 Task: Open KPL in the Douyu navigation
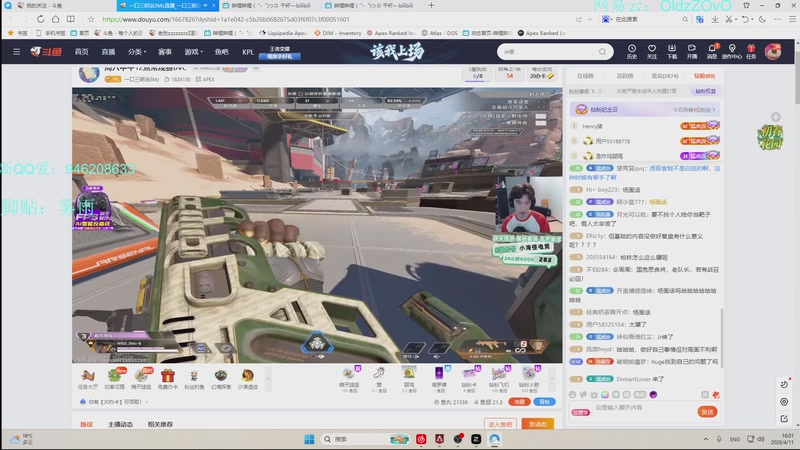[248, 52]
